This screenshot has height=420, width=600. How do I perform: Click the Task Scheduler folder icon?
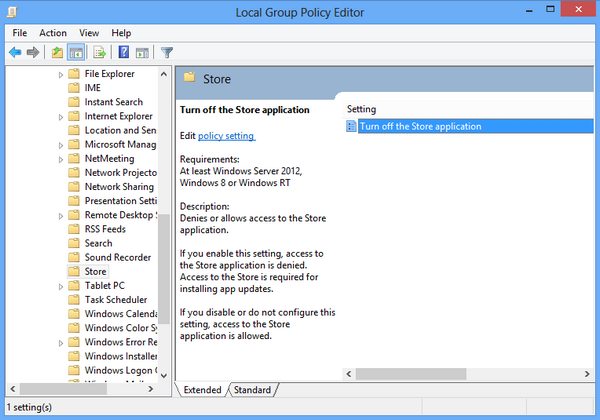pyautogui.click(x=74, y=300)
